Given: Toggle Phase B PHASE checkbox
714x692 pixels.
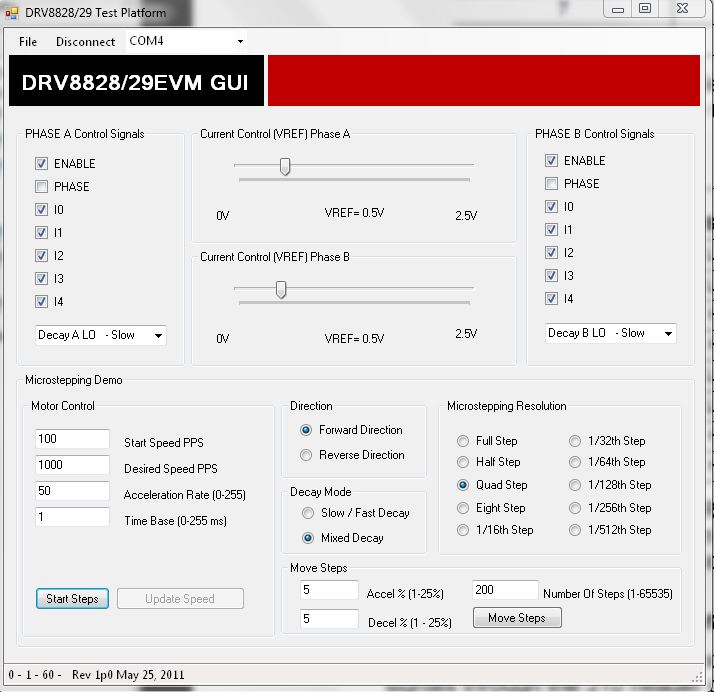Looking at the screenshot, I should point(551,183).
